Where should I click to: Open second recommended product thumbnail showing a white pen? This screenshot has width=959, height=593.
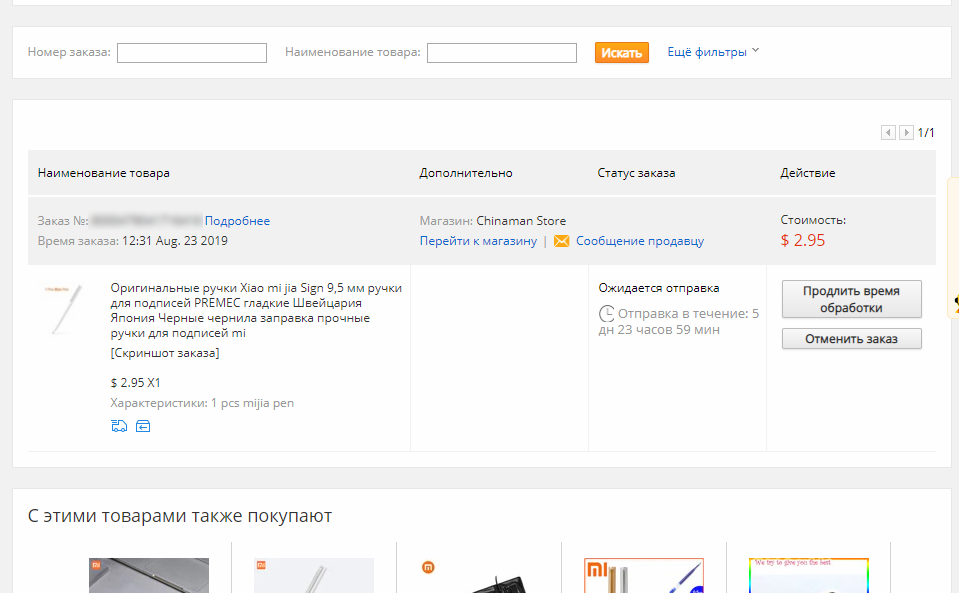(x=314, y=575)
